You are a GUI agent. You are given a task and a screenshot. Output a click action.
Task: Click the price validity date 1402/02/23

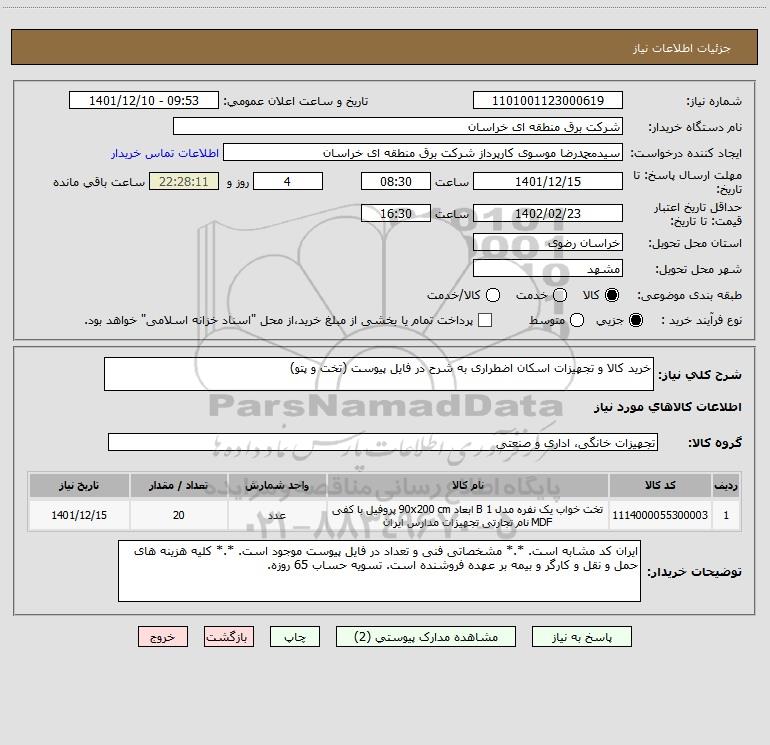tap(548, 213)
